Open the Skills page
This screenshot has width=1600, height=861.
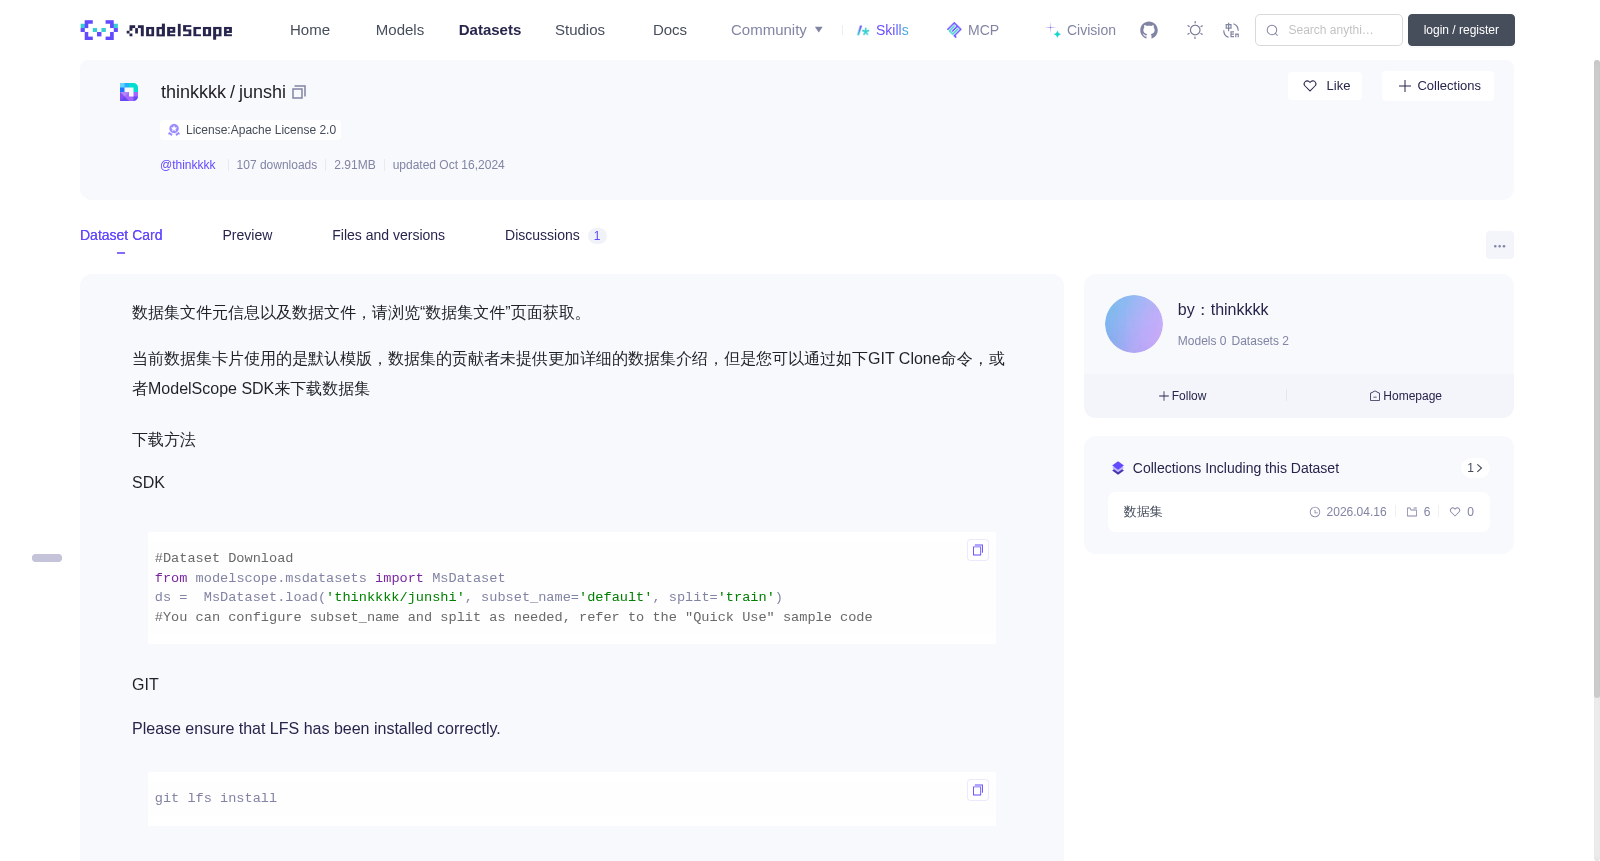pos(883,30)
